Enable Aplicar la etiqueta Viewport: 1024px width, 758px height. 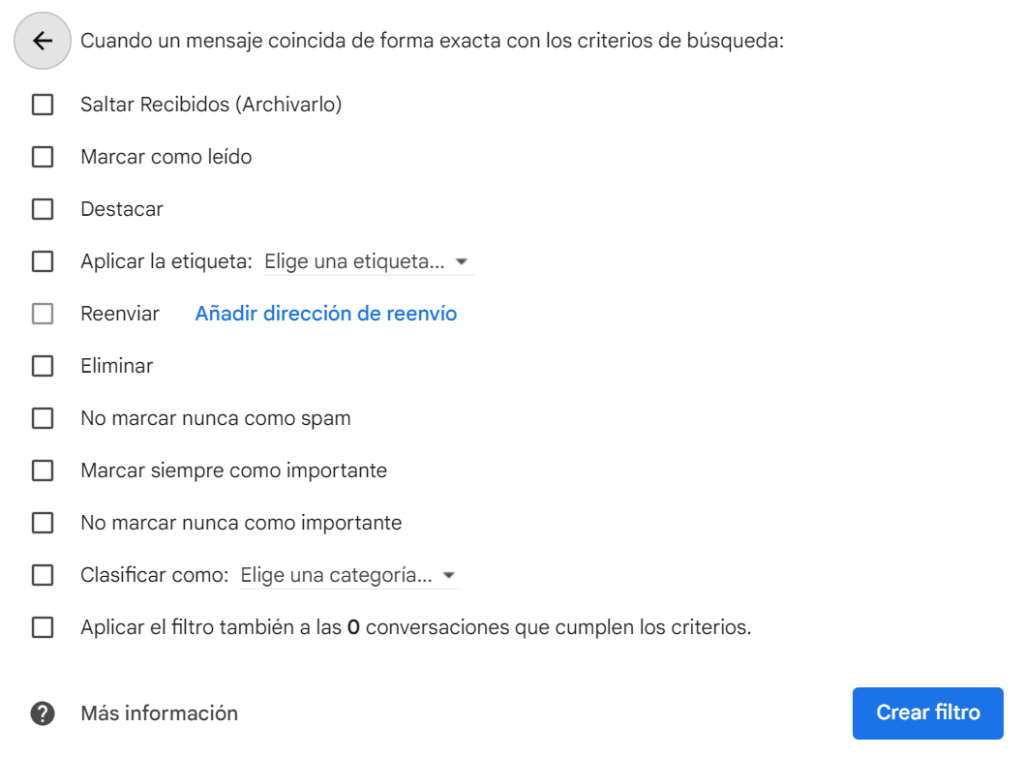42,261
